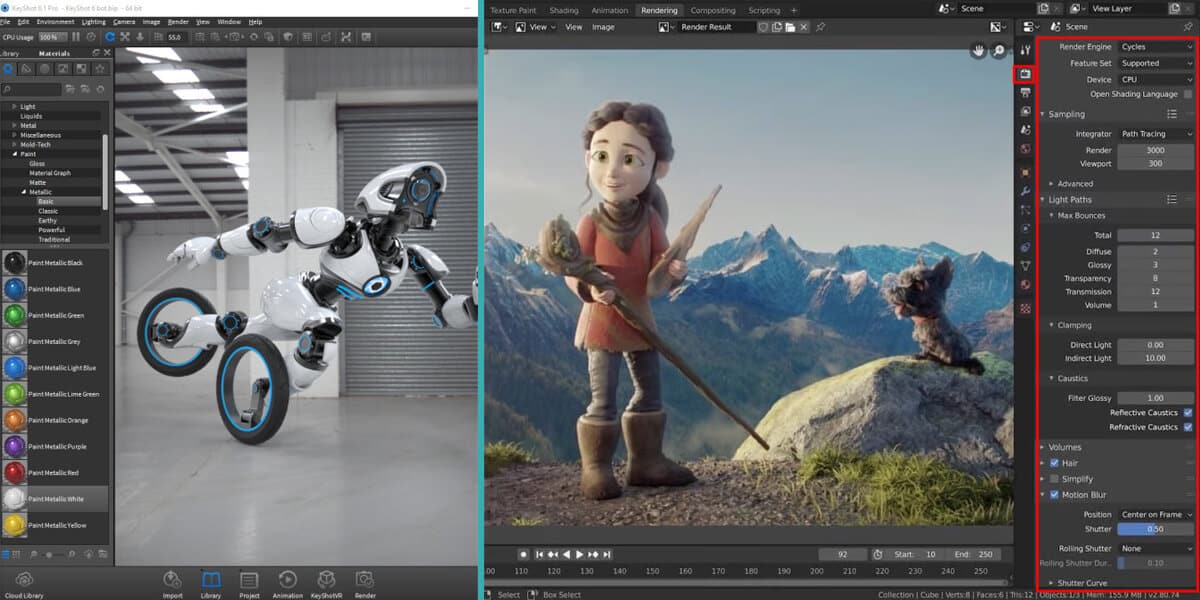Open the Integrator Path Tracing dropdown
1200x600 pixels.
[x=1156, y=133]
